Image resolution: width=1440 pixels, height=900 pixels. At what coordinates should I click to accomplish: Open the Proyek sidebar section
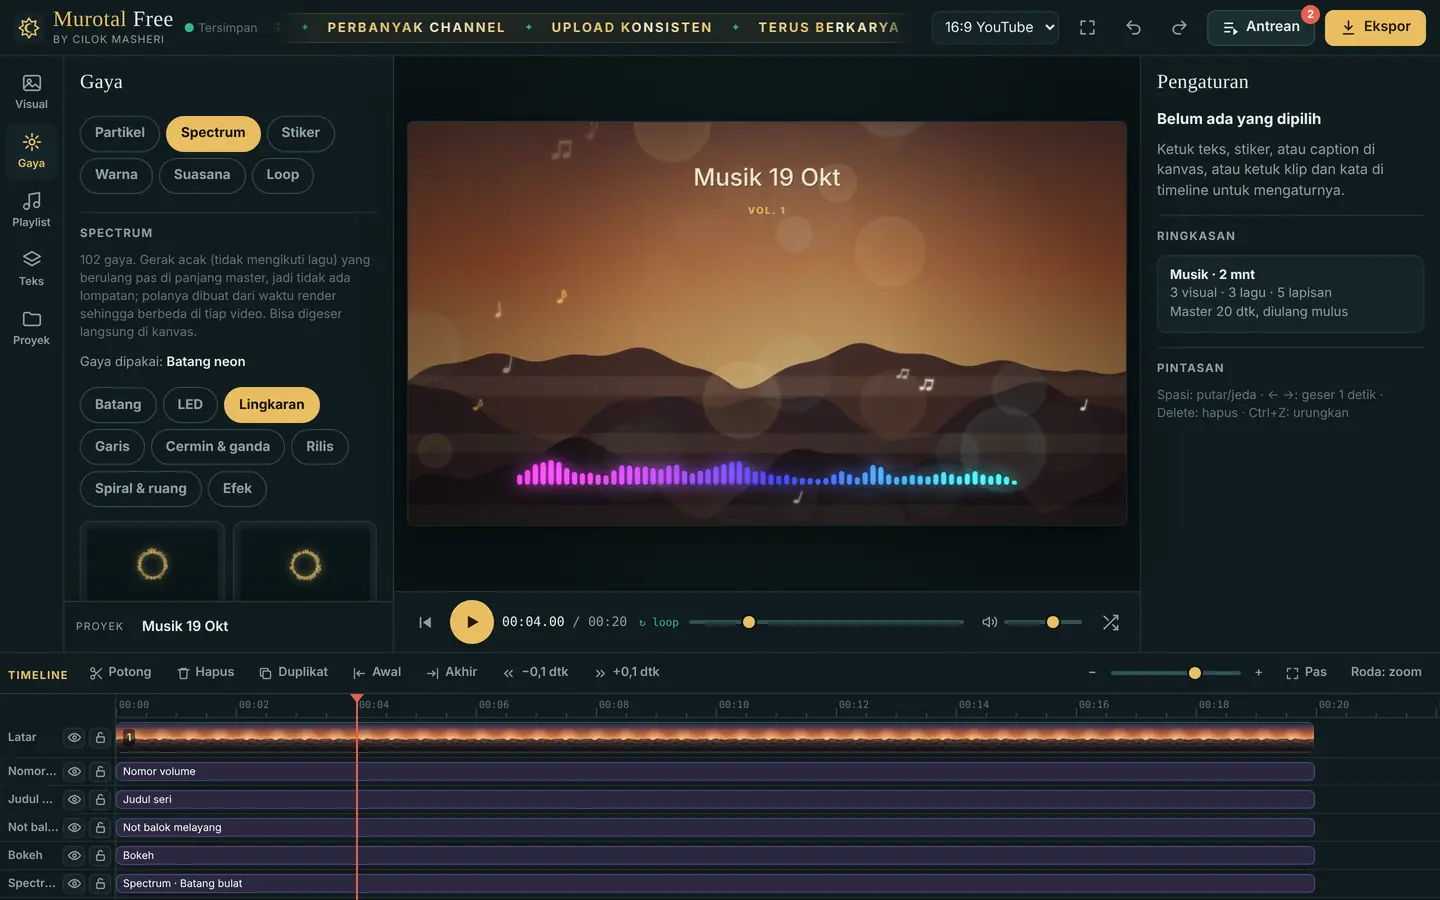point(31,328)
